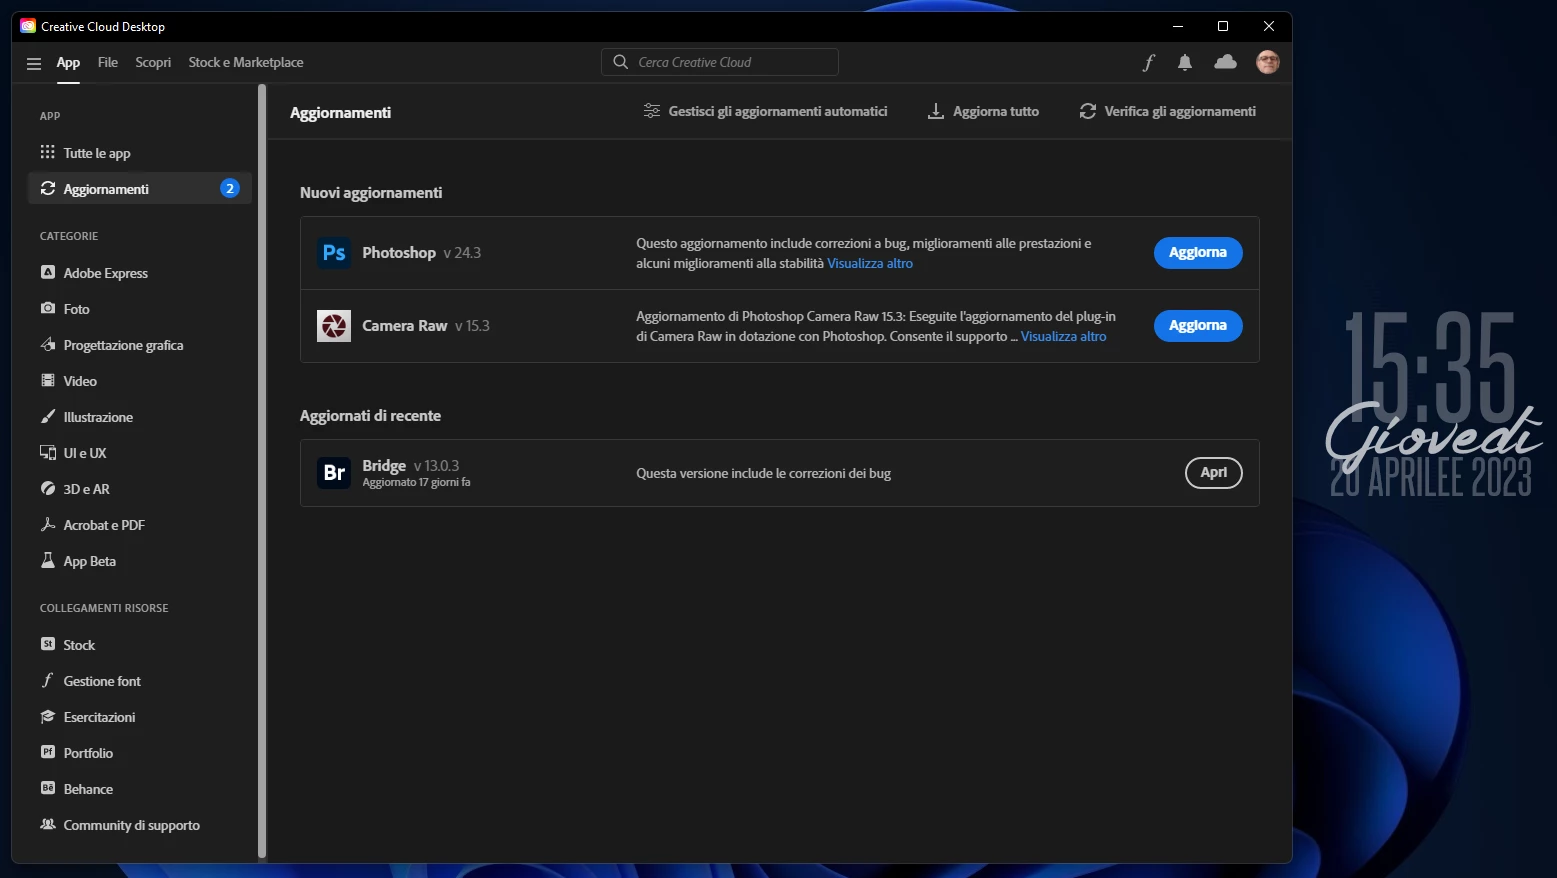Open the Progettazione grafica category
Viewport: 1557px width, 878px height.
(139, 345)
